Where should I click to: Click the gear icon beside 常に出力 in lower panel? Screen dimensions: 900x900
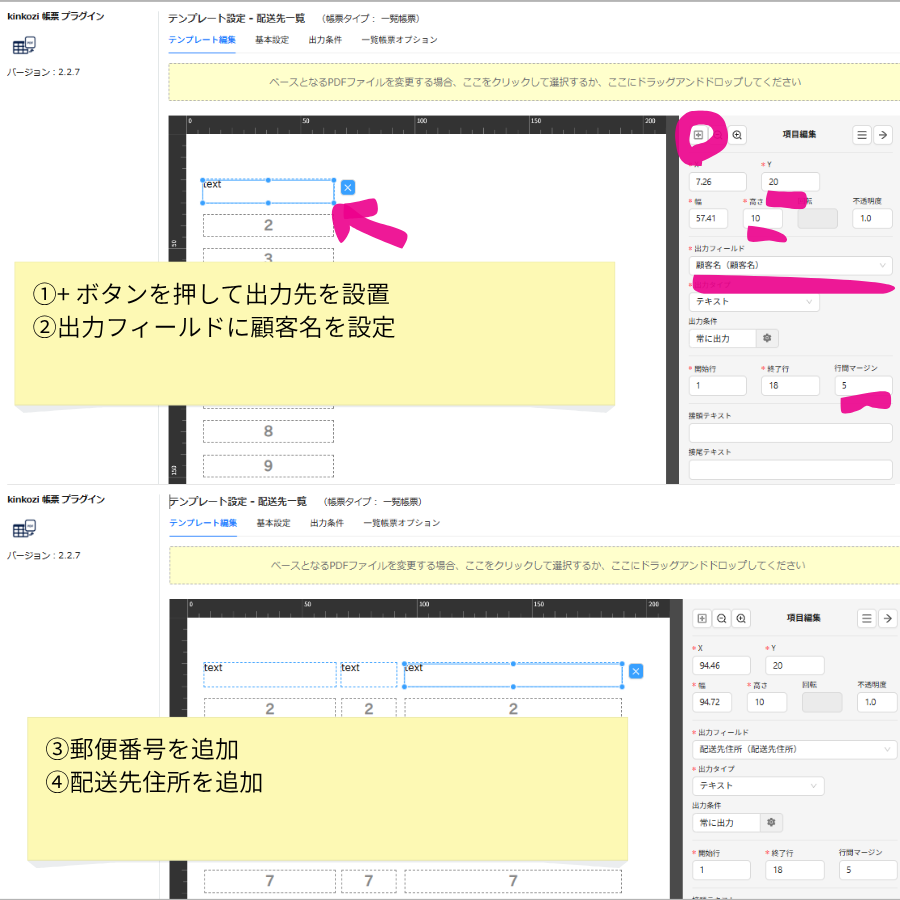pyautogui.click(x=771, y=822)
